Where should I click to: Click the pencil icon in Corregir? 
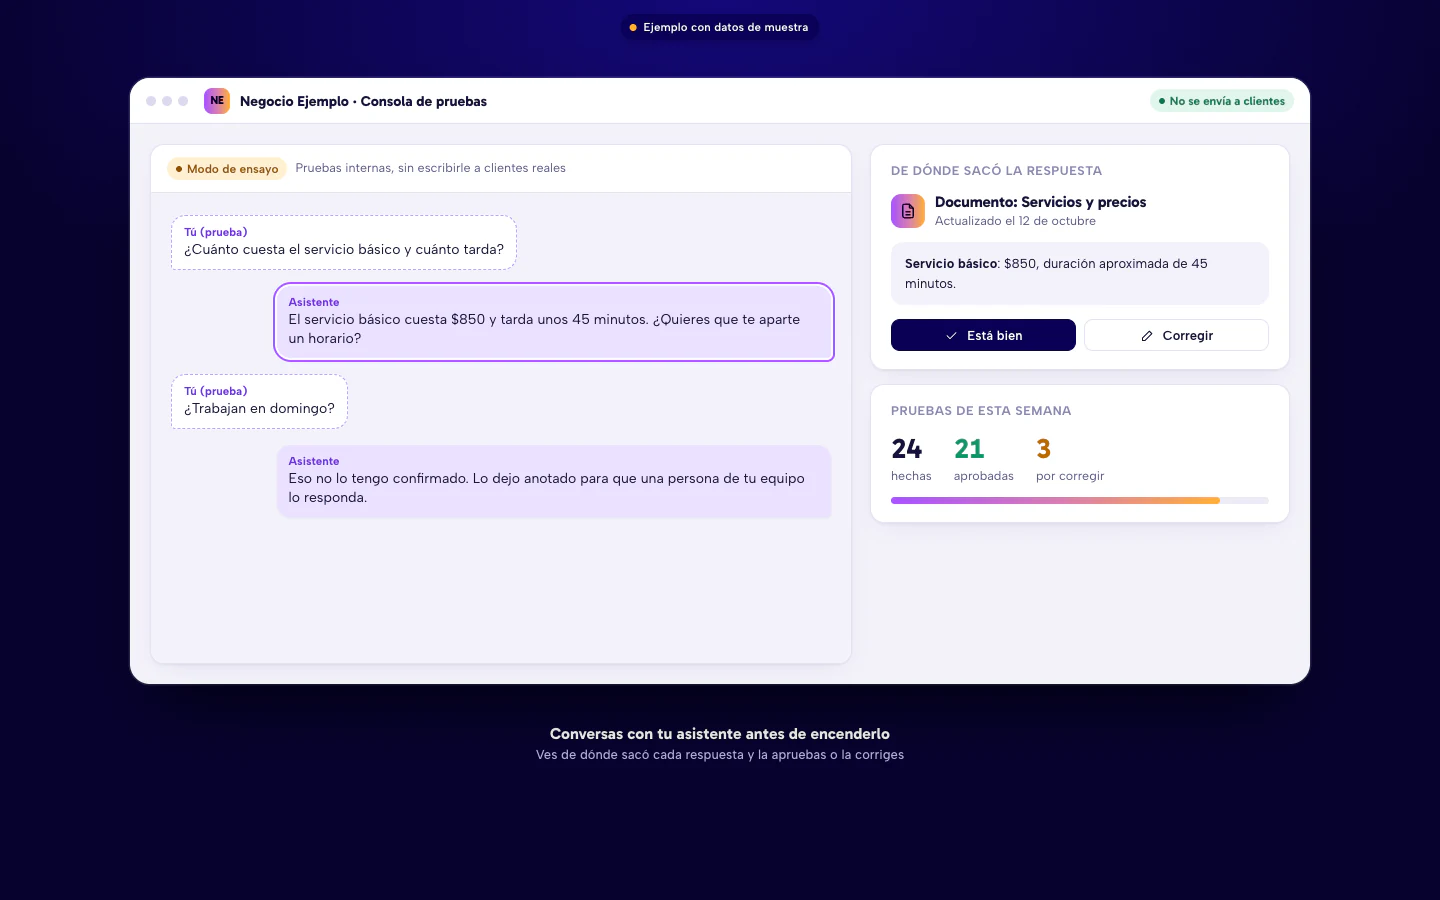(x=1147, y=336)
